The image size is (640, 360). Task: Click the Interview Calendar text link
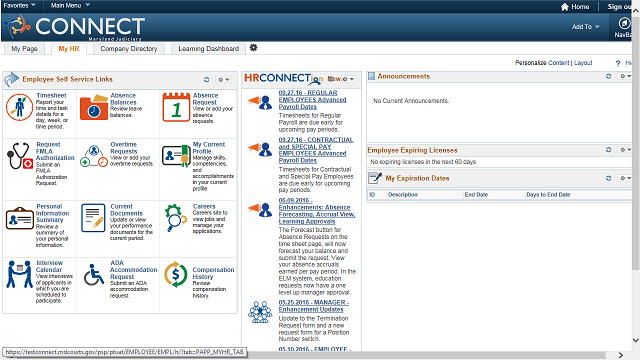coord(49,266)
